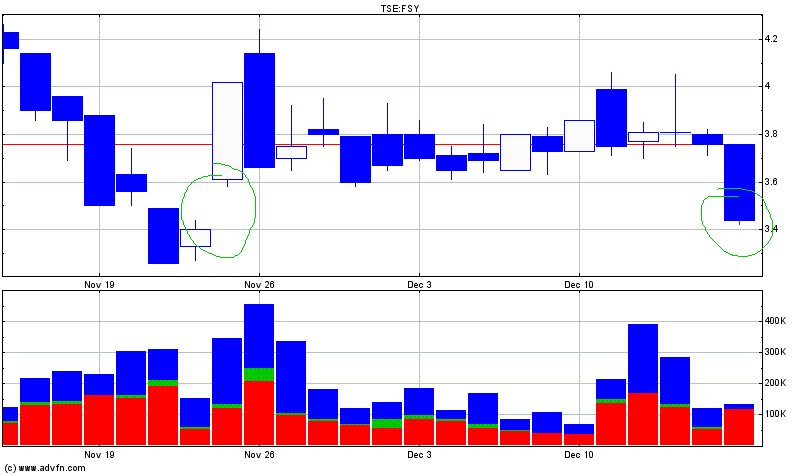800x475 pixels.
Task: Click Nov 19 date under the price chart
Action: 99,285
